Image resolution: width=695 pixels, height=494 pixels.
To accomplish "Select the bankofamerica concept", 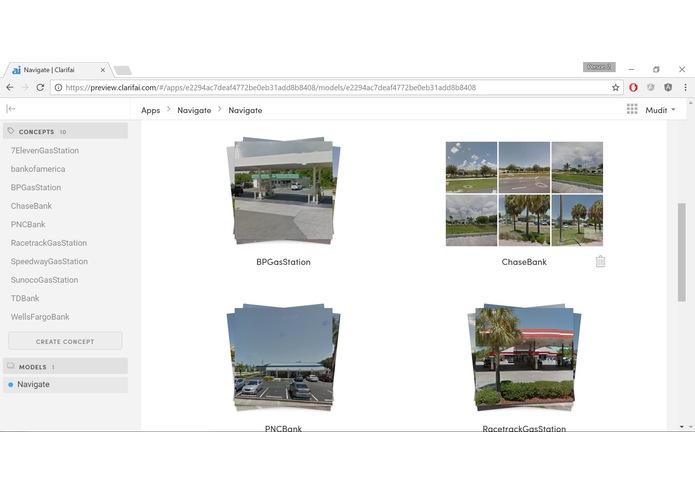I will coord(38,169).
